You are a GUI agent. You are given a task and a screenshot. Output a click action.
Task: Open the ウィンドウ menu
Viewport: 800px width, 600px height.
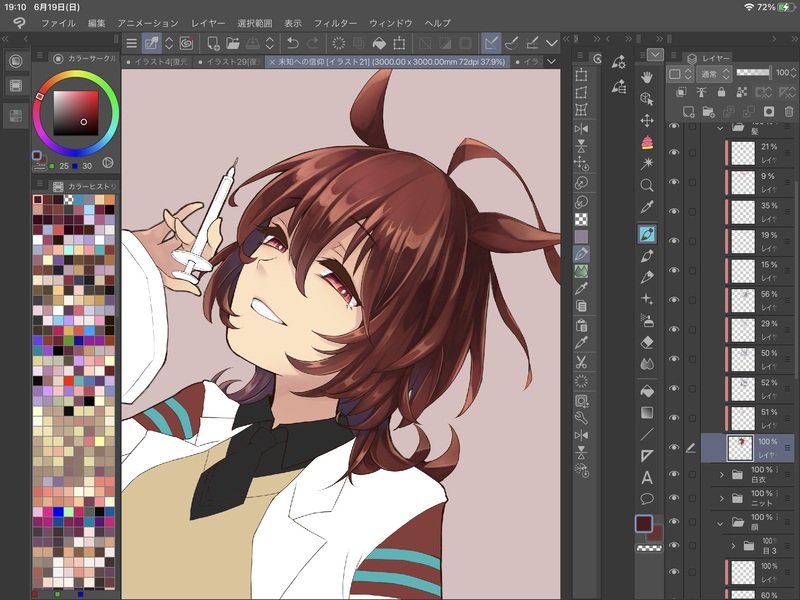coord(390,23)
